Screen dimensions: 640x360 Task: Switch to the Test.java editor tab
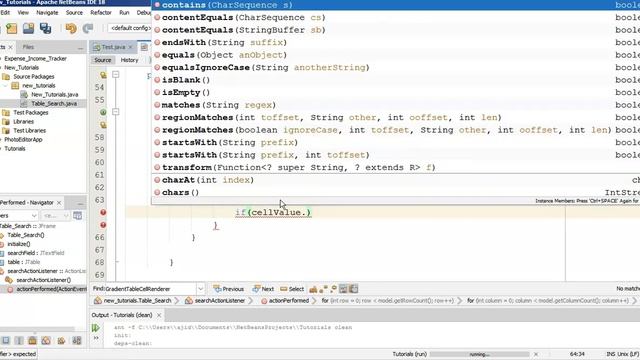(x=113, y=47)
